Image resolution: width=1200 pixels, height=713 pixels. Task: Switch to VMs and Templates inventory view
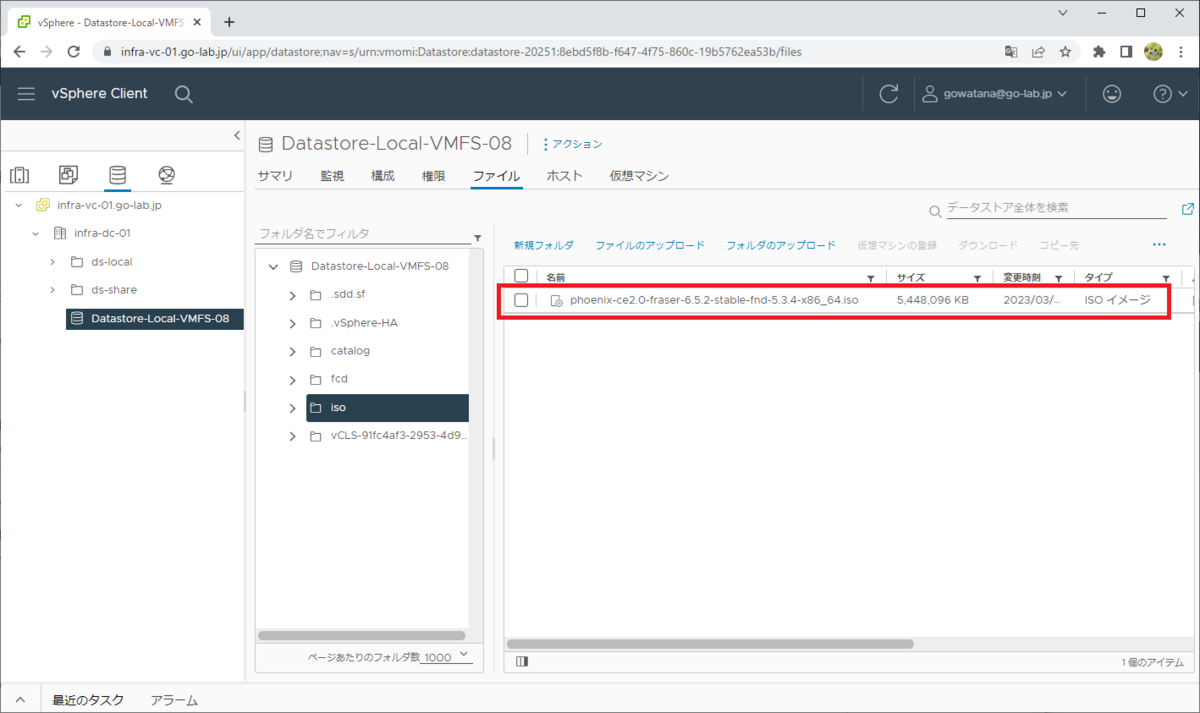pos(68,176)
